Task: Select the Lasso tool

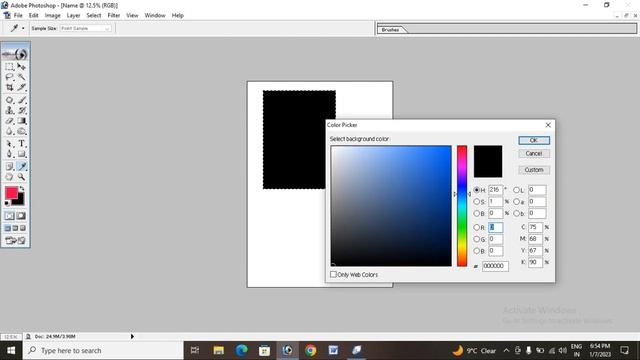Action: (9, 77)
